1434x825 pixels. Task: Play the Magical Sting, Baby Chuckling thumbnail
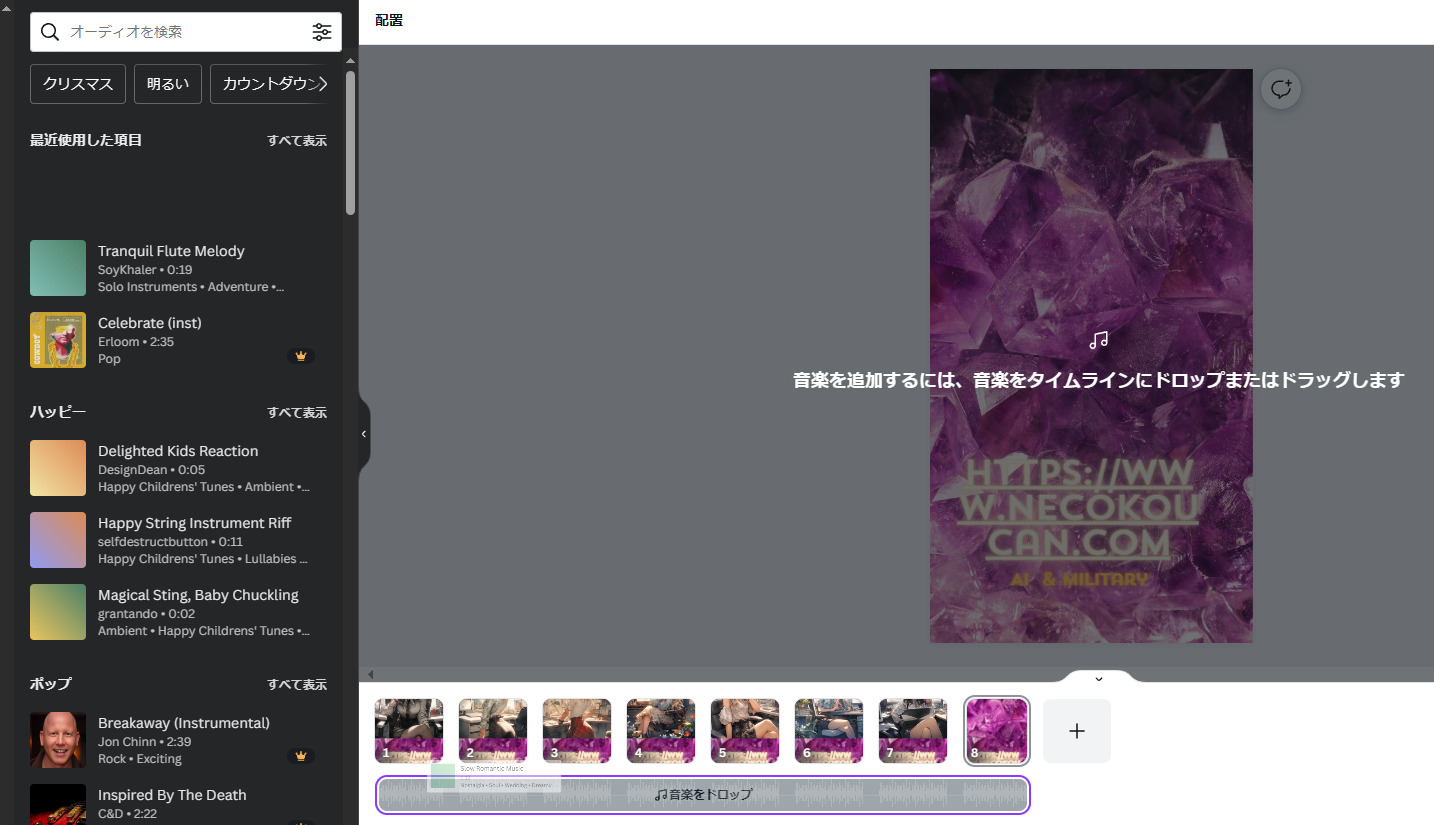58,612
